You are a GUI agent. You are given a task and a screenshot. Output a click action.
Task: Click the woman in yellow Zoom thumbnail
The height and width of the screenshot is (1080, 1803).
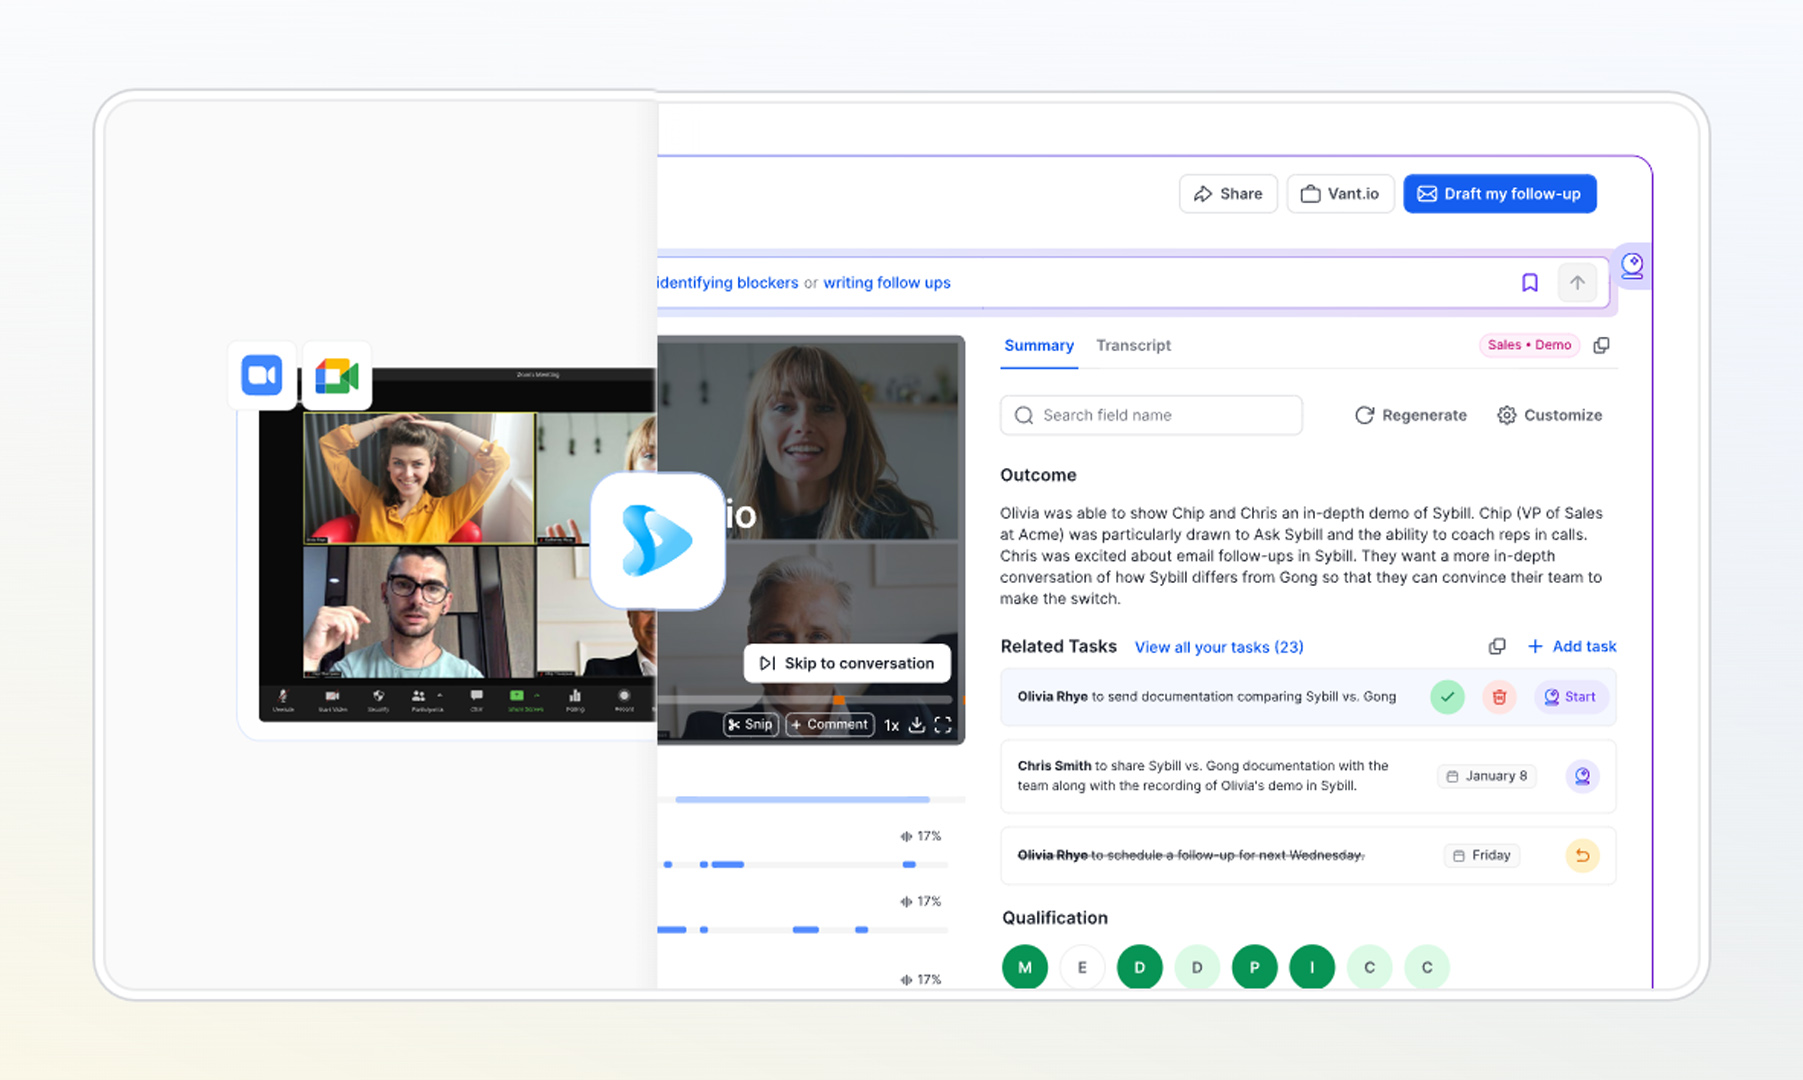tap(419, 478)
